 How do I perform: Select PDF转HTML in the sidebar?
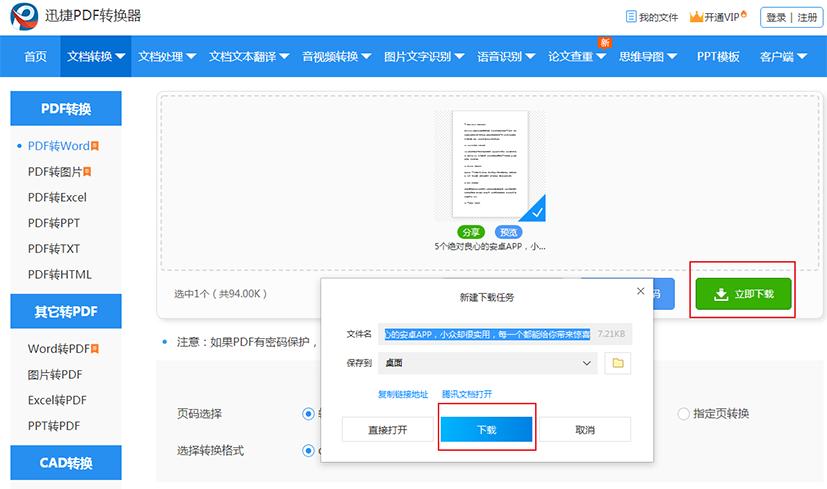point(60,274)
